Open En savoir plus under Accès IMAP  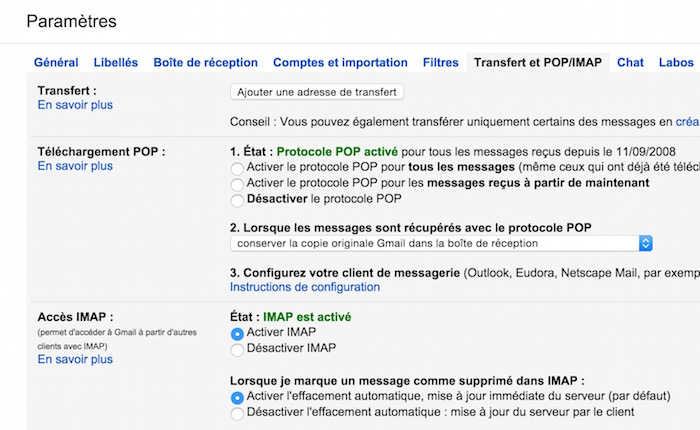pos(75,359)
